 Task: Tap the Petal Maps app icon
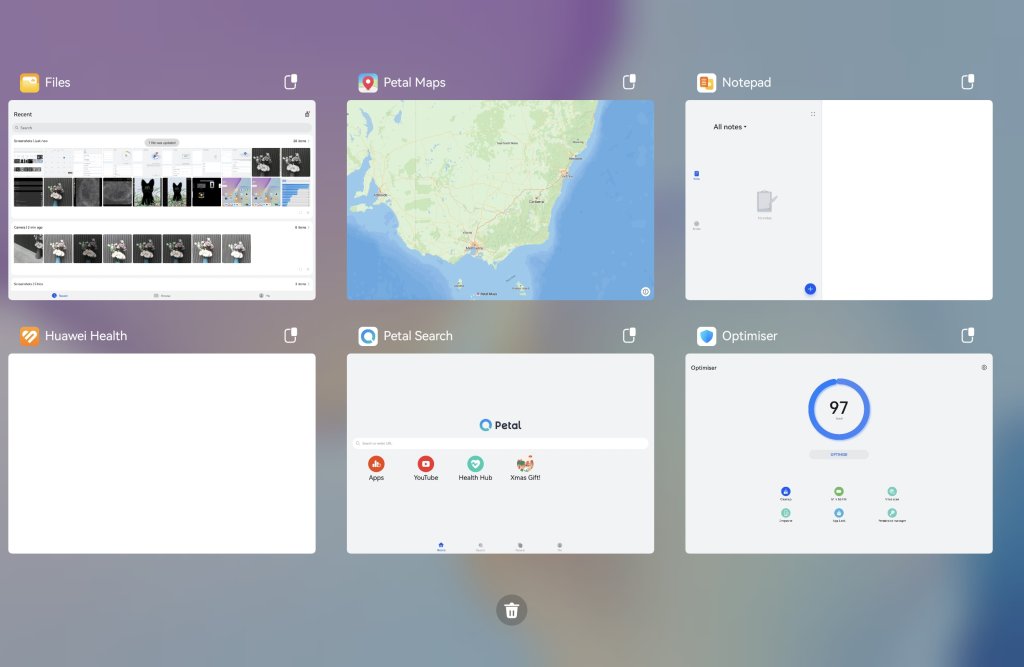(368, 82)
